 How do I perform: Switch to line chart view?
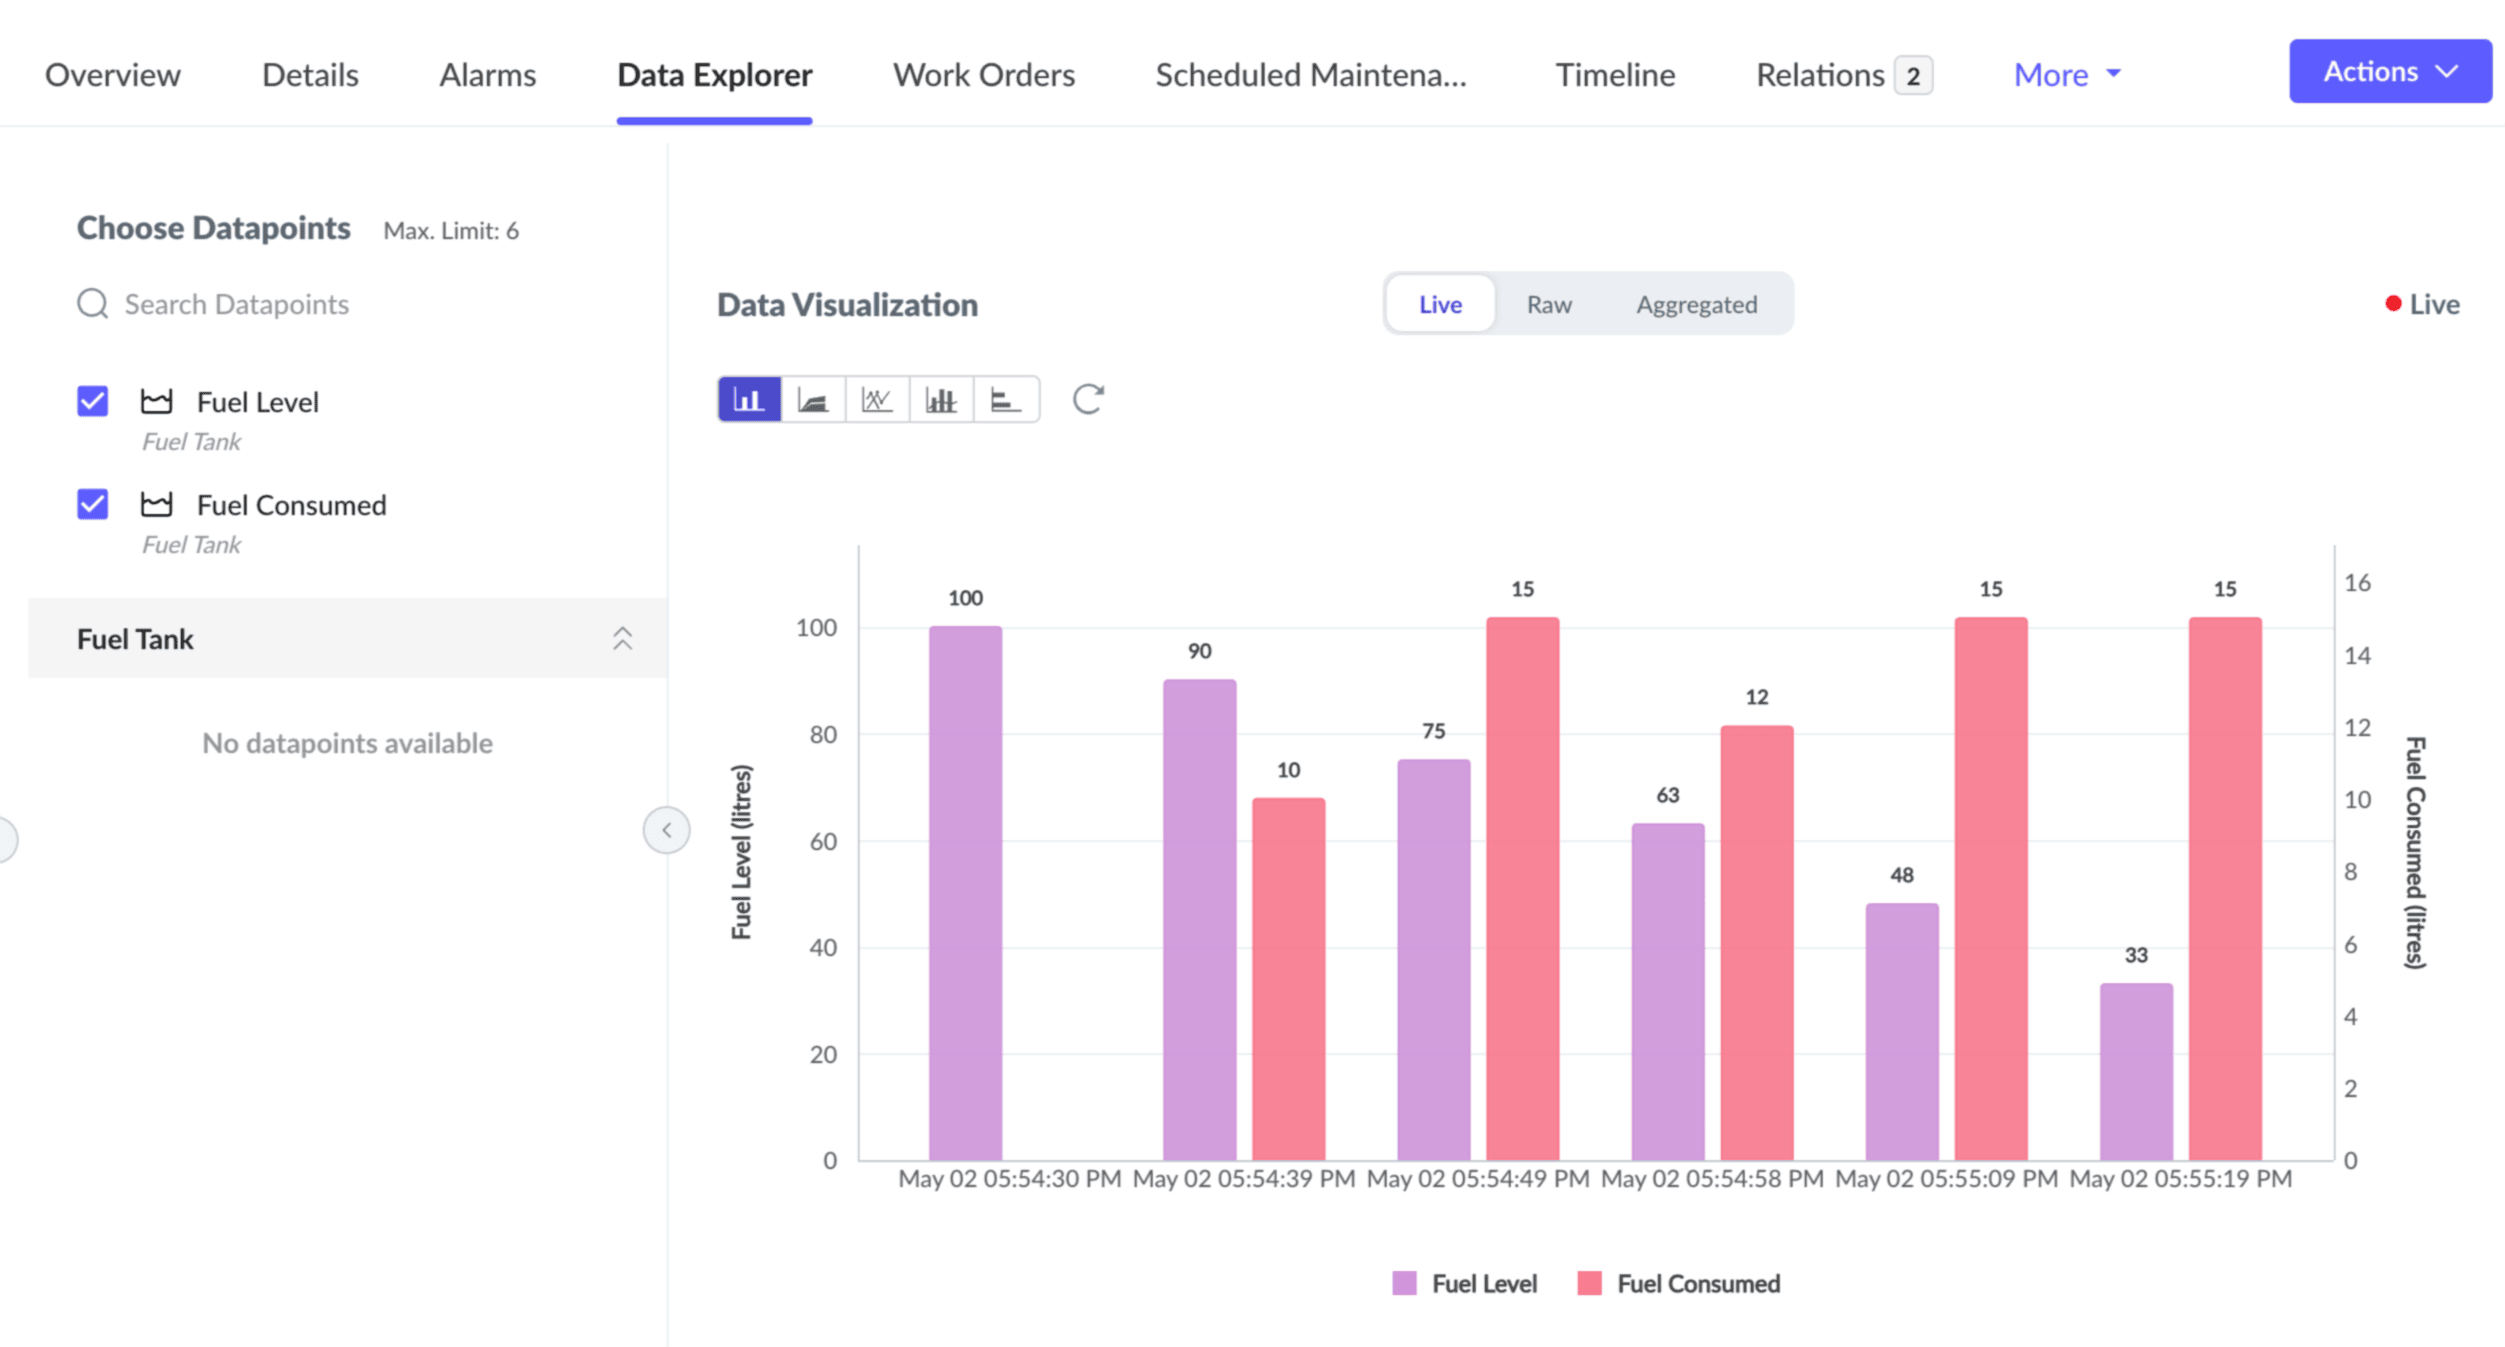coord(877,400)
